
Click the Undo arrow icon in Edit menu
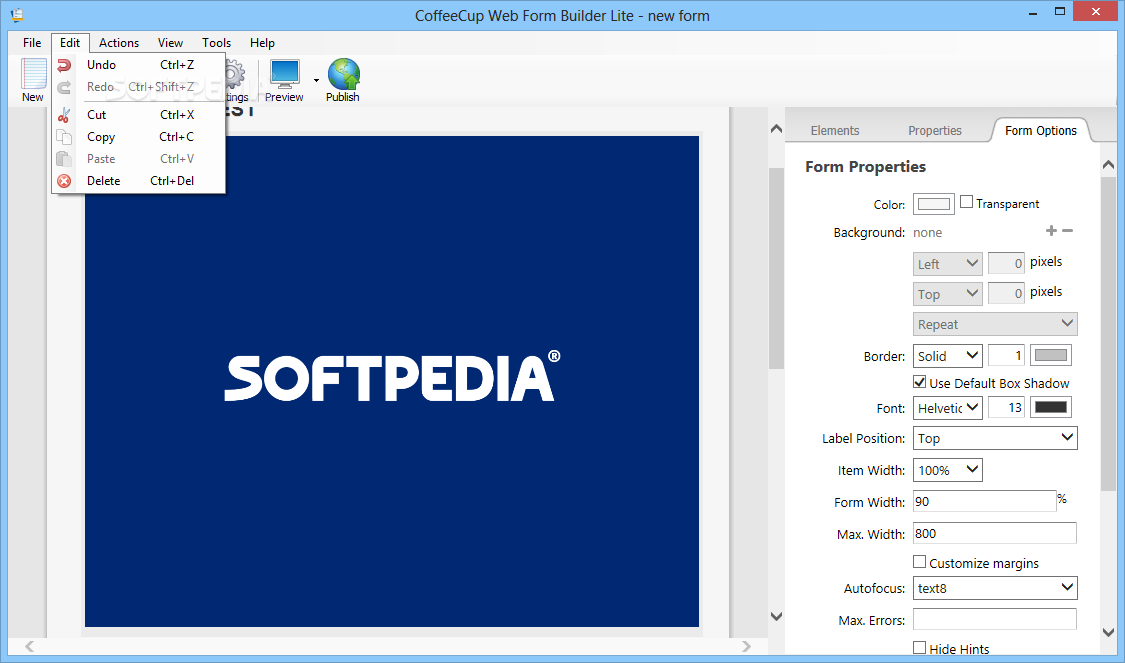(64, 65)
